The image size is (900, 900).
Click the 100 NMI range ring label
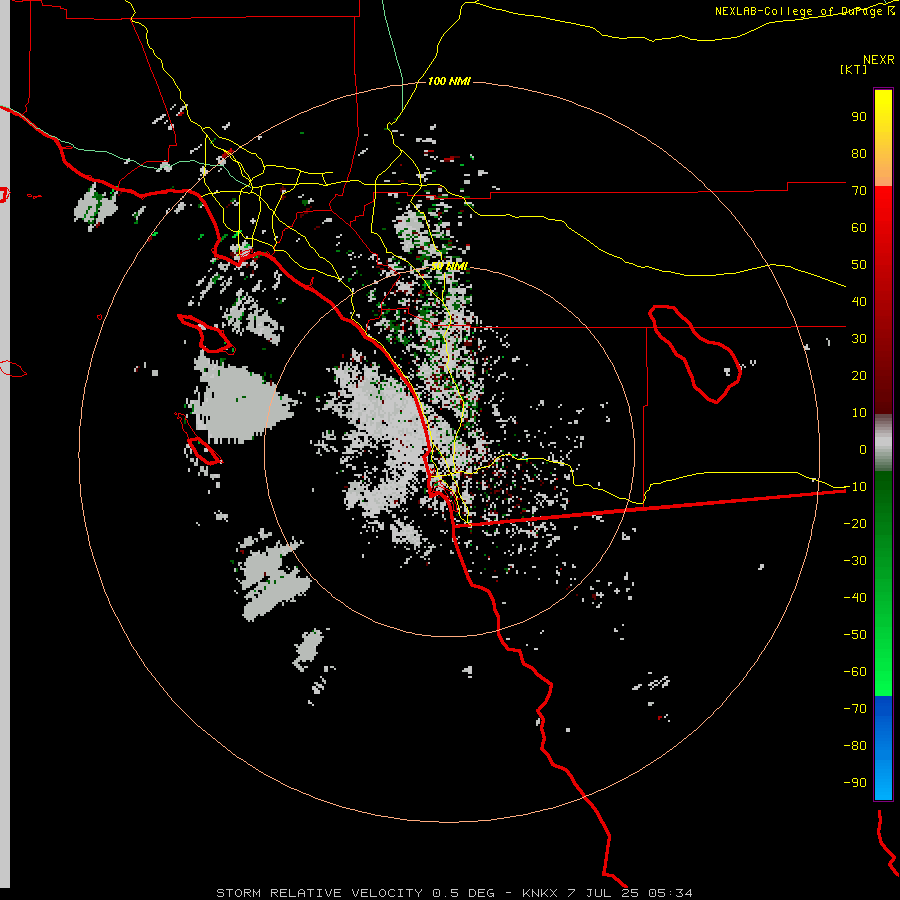click(449, 81)
